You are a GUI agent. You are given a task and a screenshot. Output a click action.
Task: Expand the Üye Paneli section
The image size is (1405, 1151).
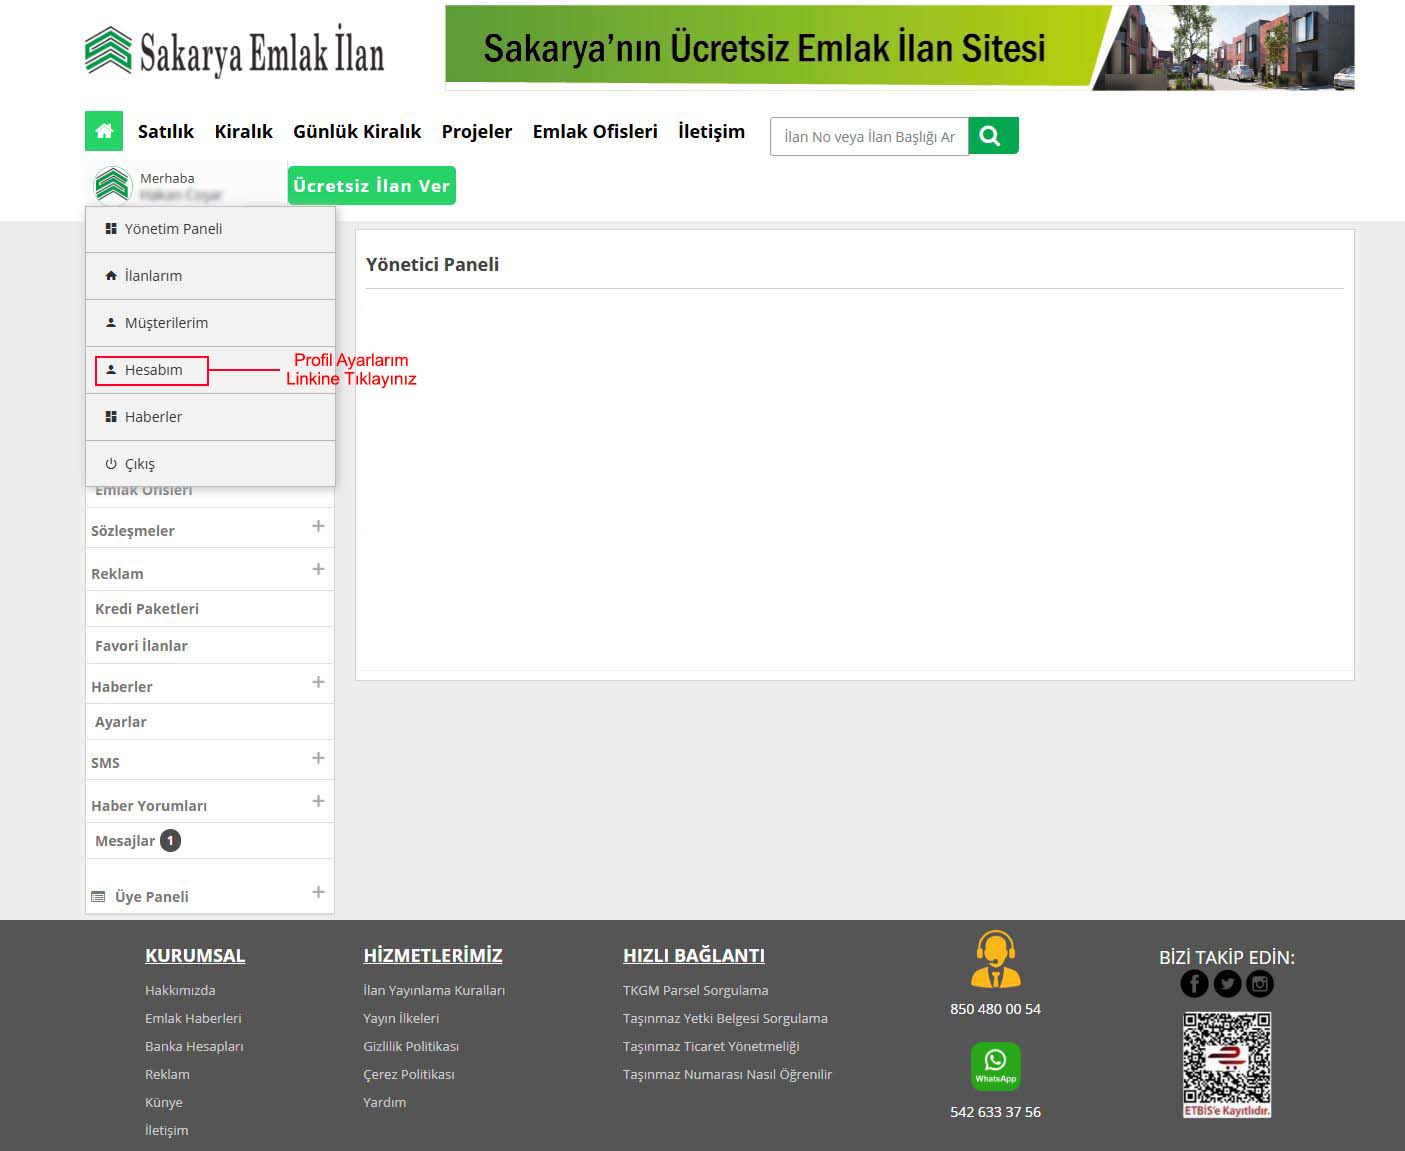pos(319,890)
